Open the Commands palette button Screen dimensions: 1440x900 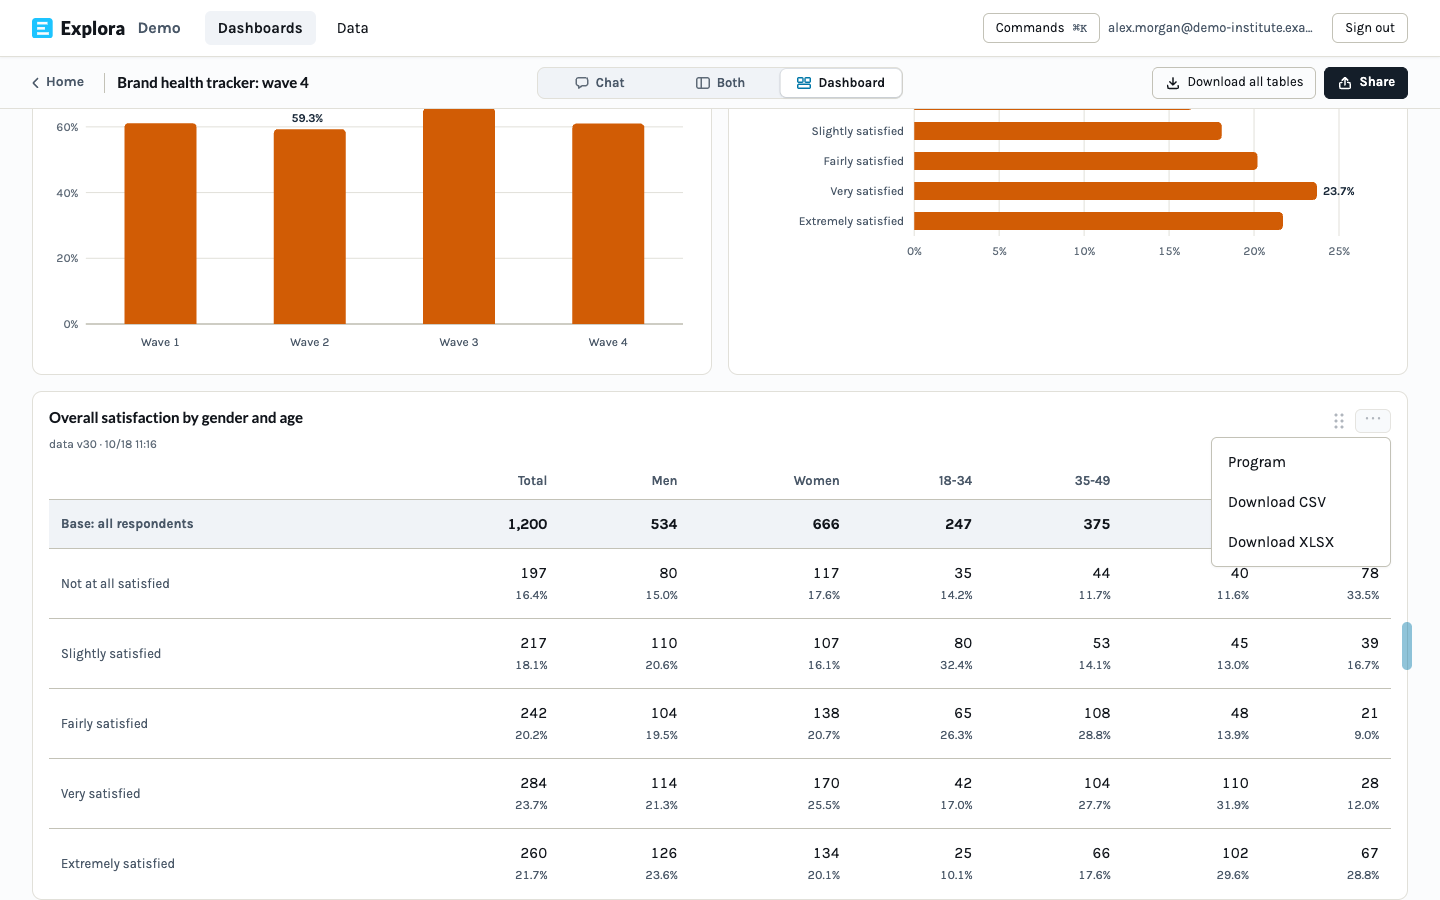(x=1041, y=28)
